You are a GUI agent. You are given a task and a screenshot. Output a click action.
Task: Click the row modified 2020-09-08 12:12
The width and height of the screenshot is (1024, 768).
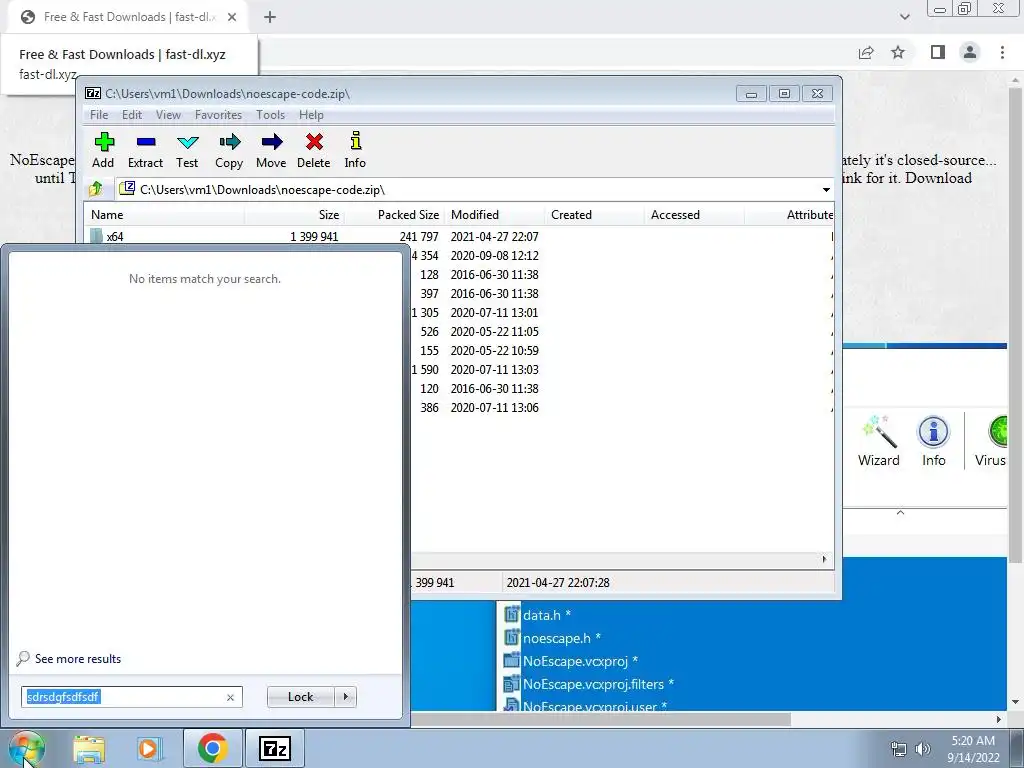621,255
